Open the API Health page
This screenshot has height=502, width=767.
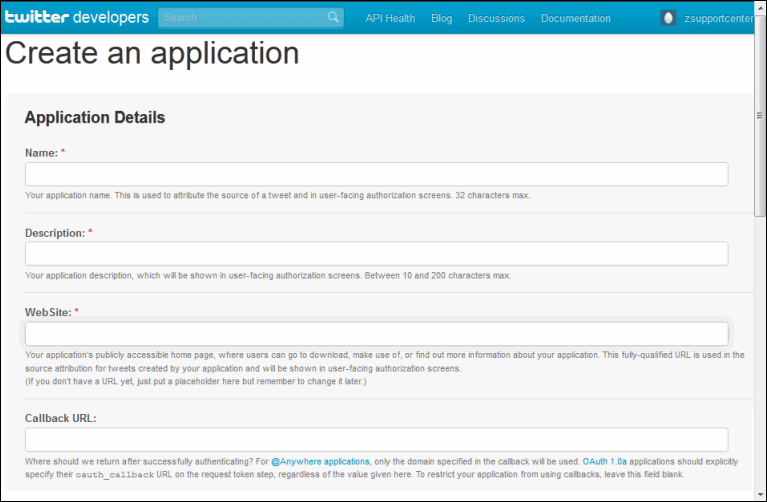(x=390, y=18)
